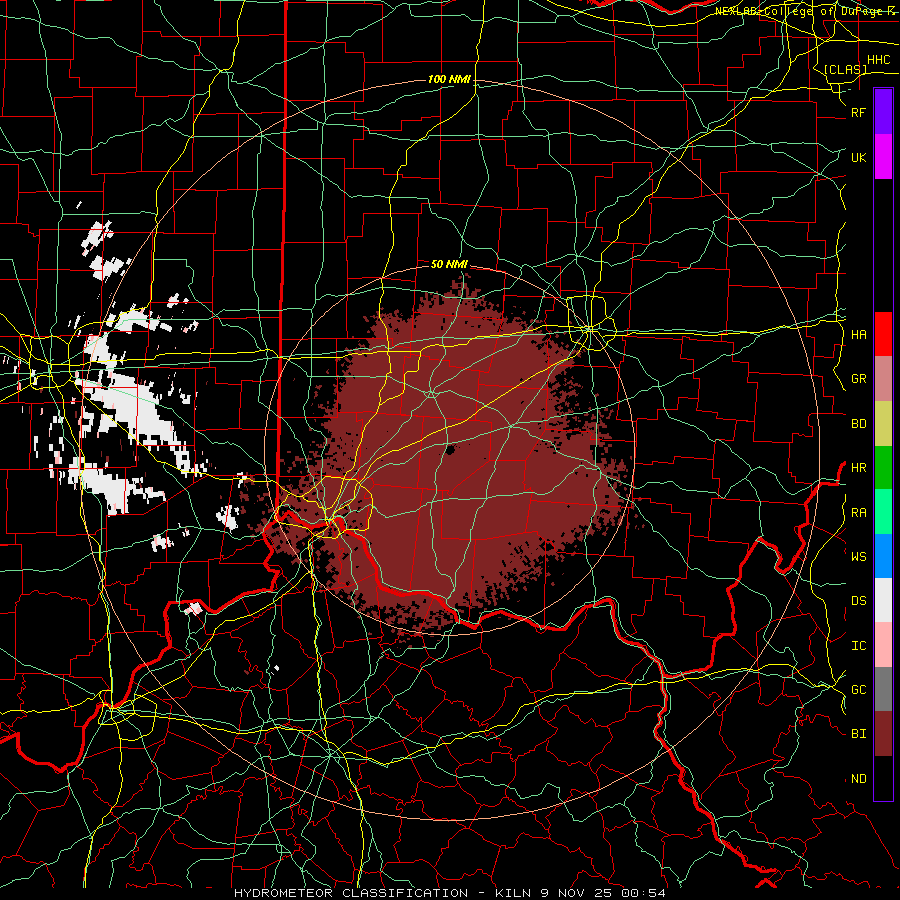Click the Hydrometeor Classification KILN title
Image resolution: width=900 pixels, height=900 pixels.
[x=449, y=893]
